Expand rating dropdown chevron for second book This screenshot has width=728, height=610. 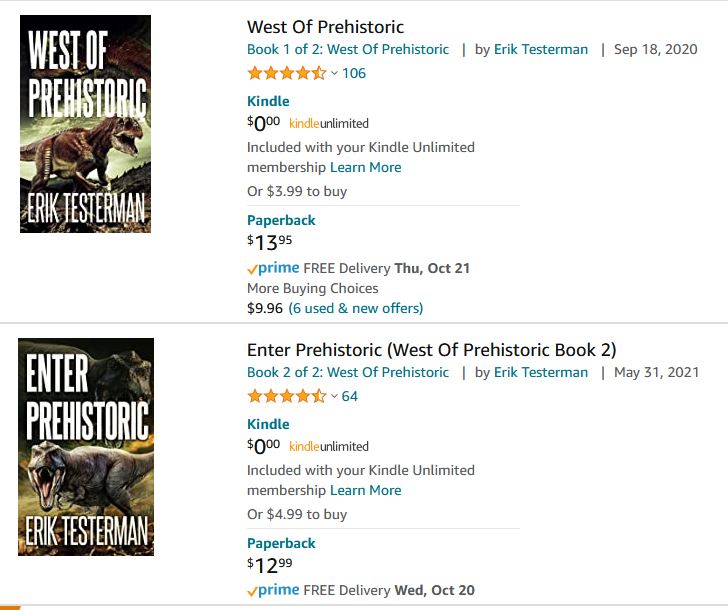(334, 396)
